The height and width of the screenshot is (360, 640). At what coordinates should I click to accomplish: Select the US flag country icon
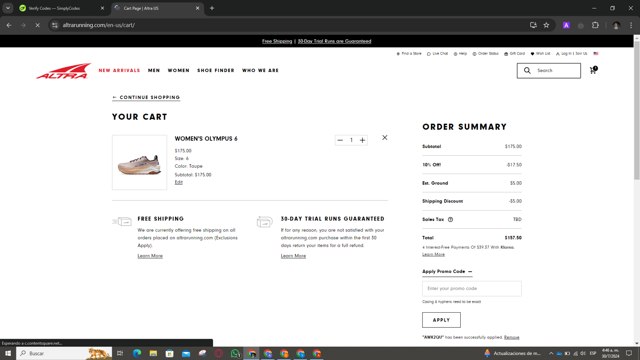pos(596,53)
